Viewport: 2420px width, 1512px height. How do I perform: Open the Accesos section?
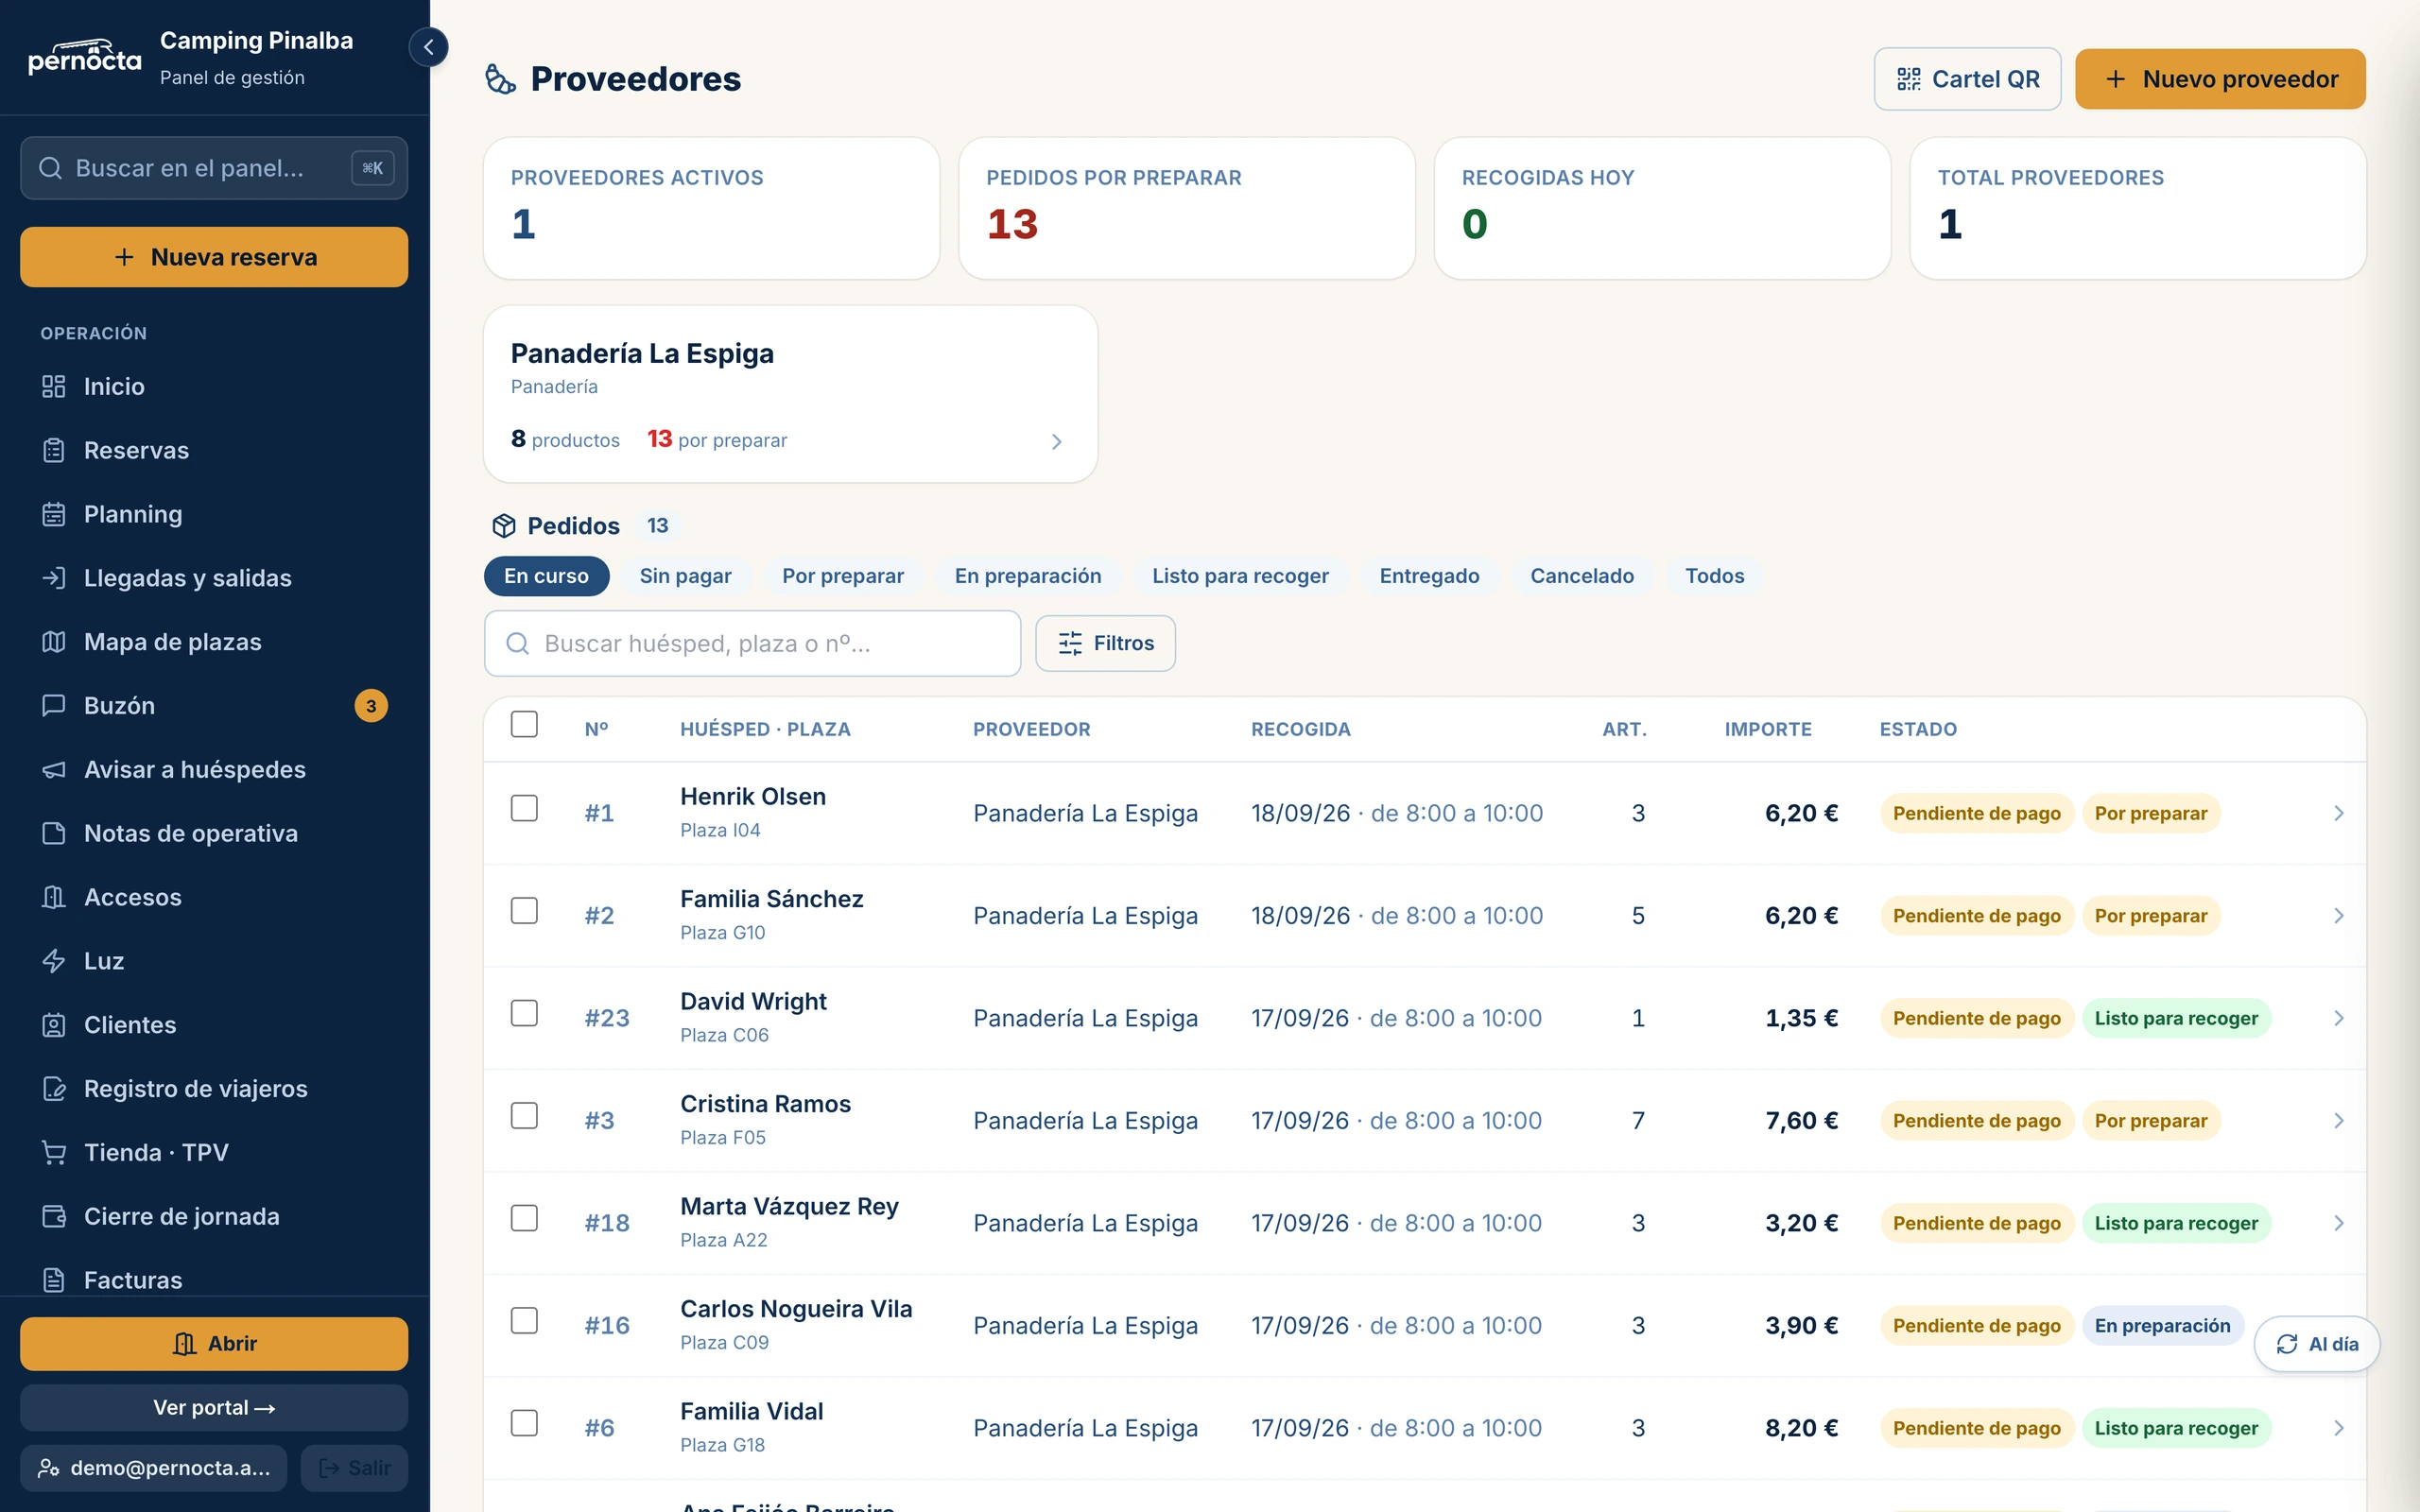click(214, 897)
